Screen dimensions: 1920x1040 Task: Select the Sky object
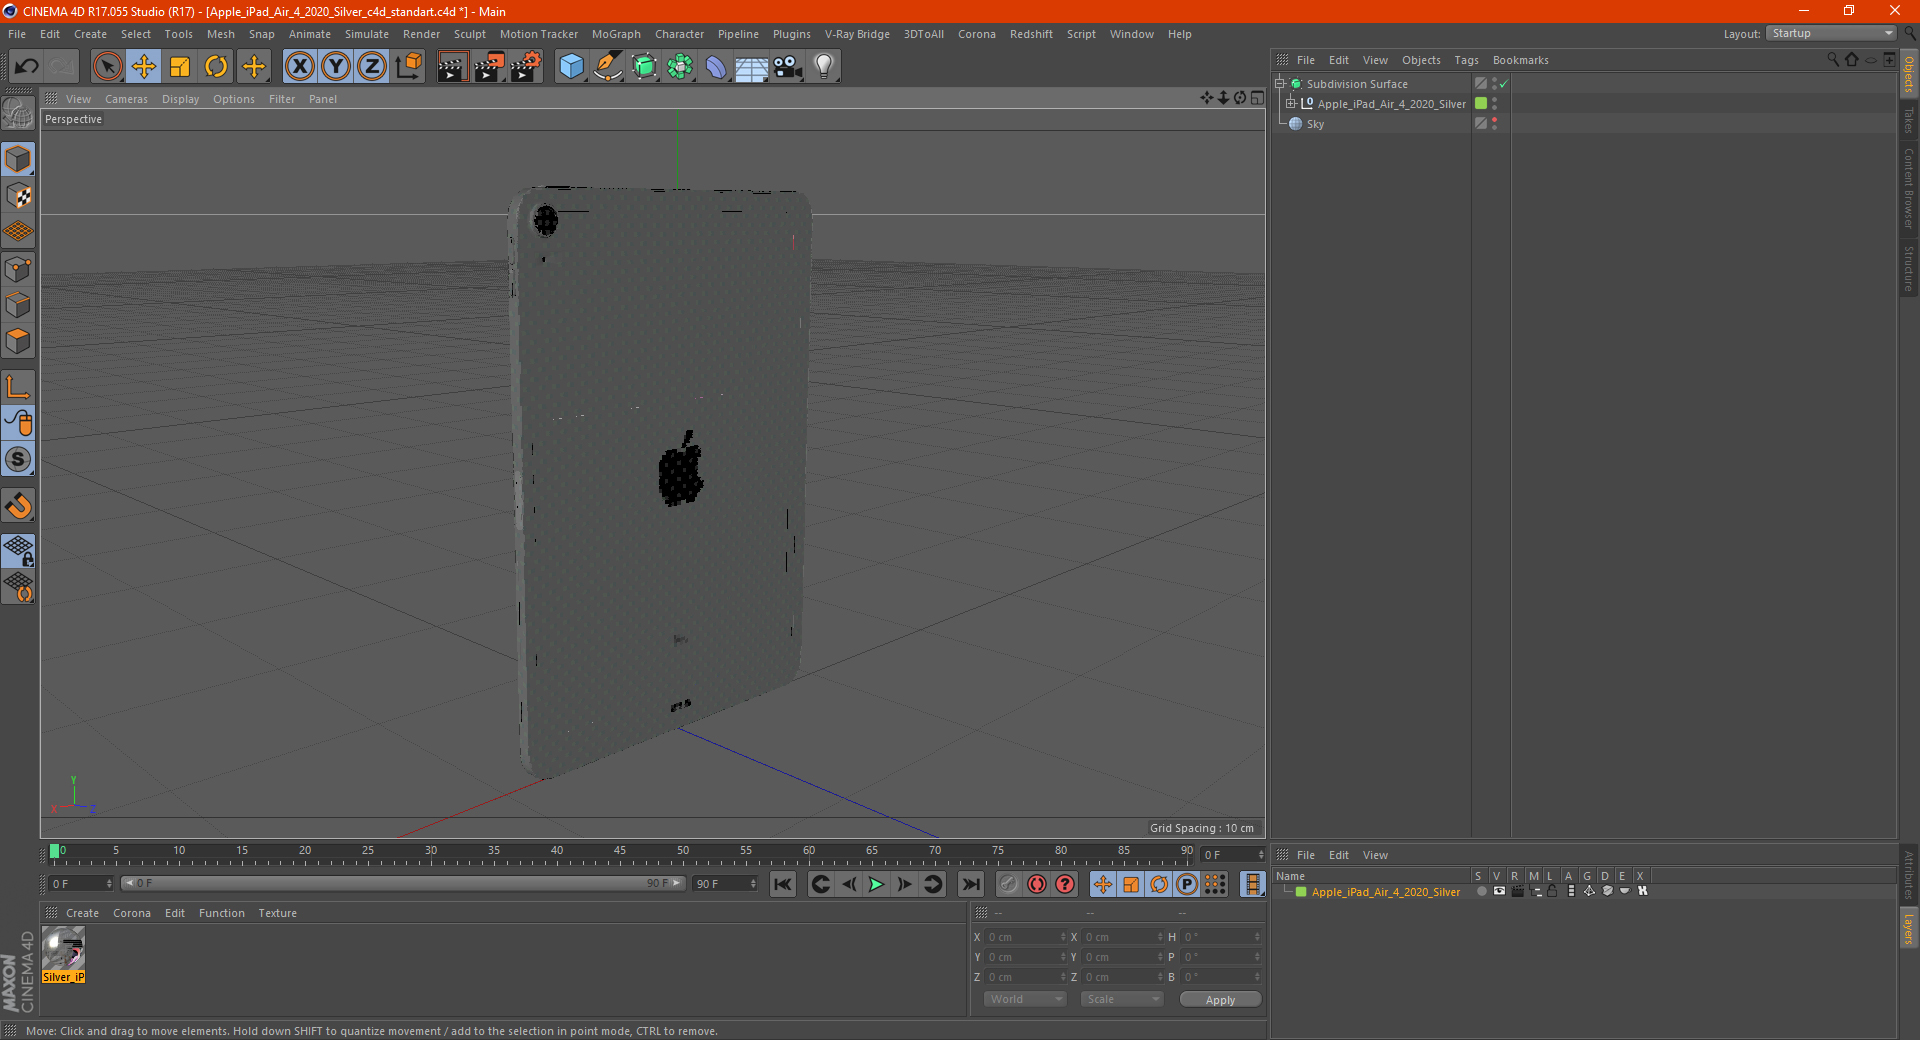click(x=1315, y=124)
